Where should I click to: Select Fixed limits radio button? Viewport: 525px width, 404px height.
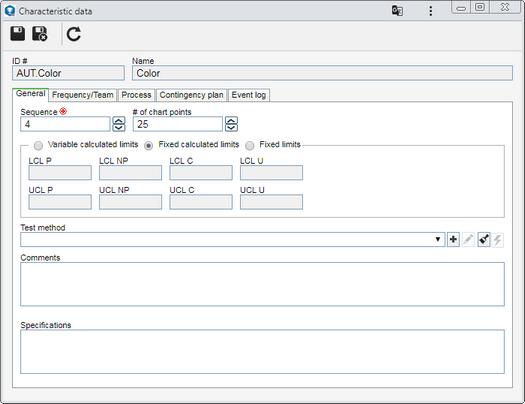point(250,145)
